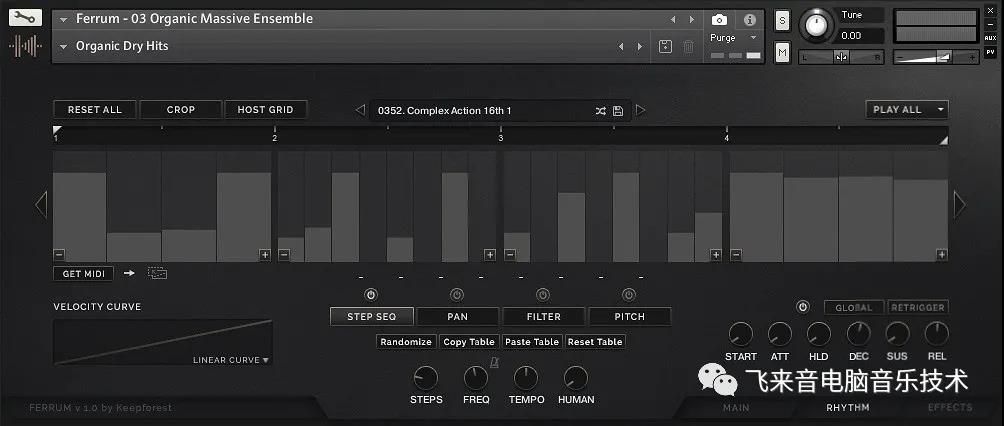Click the arrow icon beside GET MIDI

(129, 273)
